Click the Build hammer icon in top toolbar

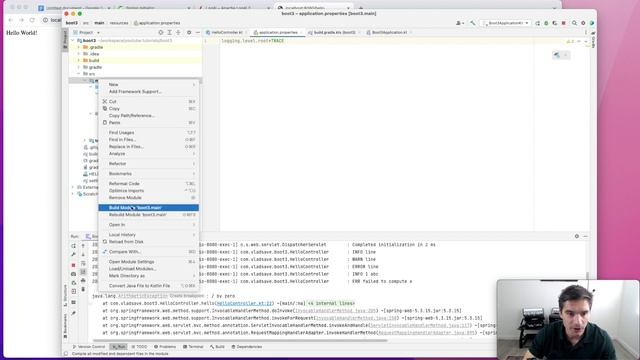[473, 23]
